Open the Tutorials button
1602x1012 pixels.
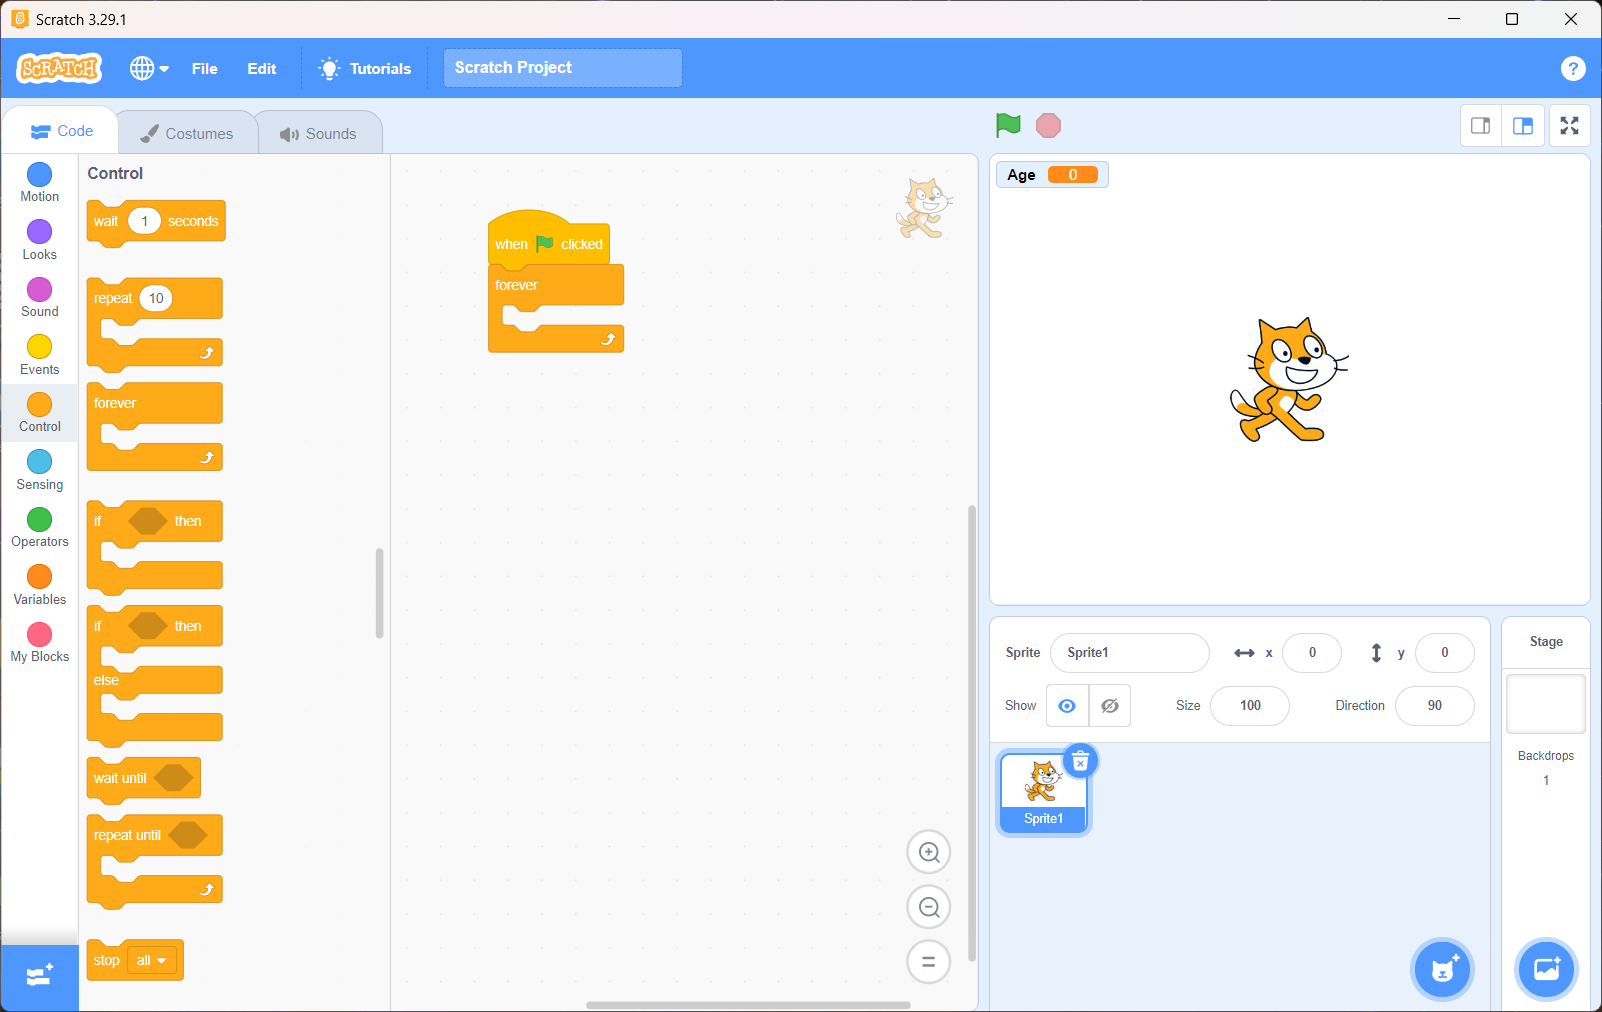365,68
